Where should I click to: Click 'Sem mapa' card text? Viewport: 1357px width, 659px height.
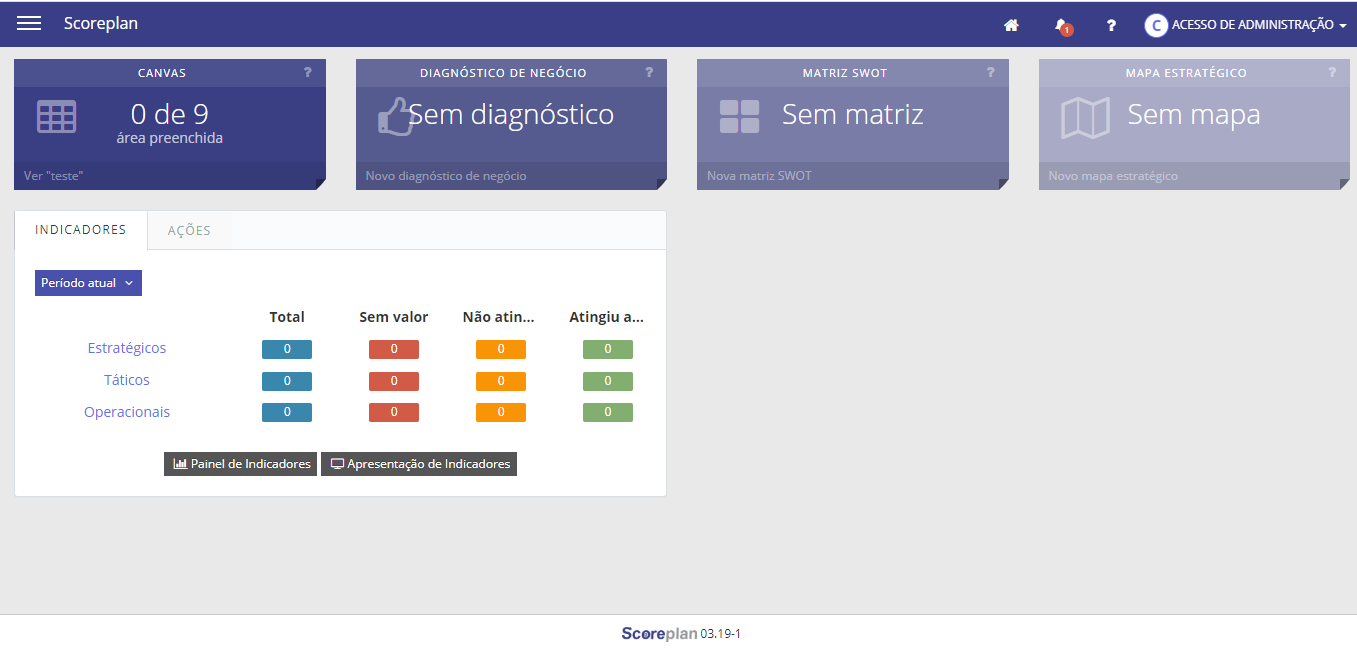click(1194, 114)
